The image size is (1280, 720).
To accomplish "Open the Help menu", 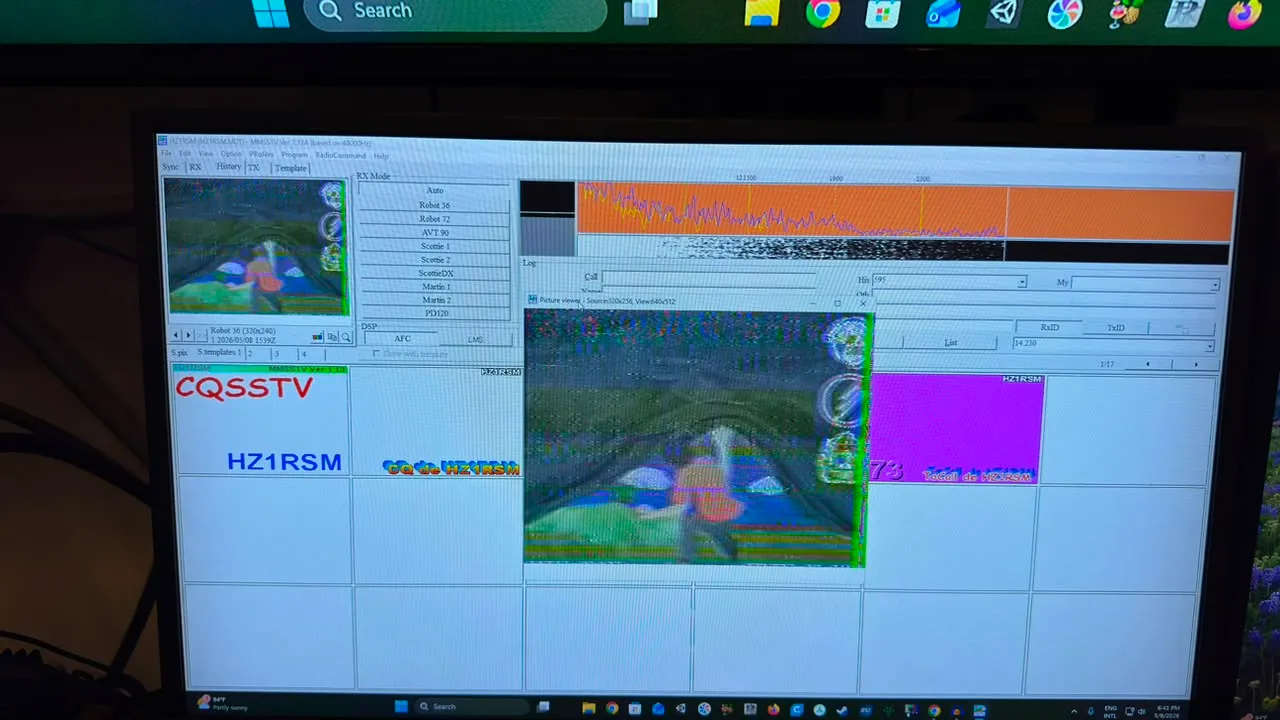I will point(381,156).
